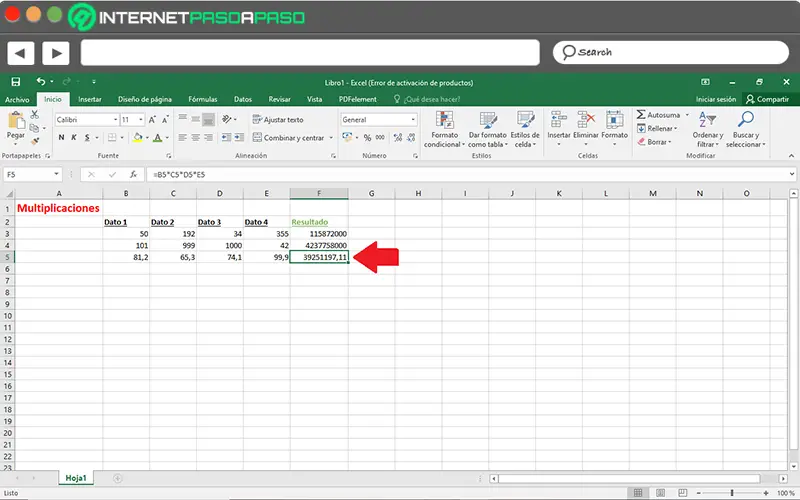Click the accounting currency format icon

click(x=347, y=137)
